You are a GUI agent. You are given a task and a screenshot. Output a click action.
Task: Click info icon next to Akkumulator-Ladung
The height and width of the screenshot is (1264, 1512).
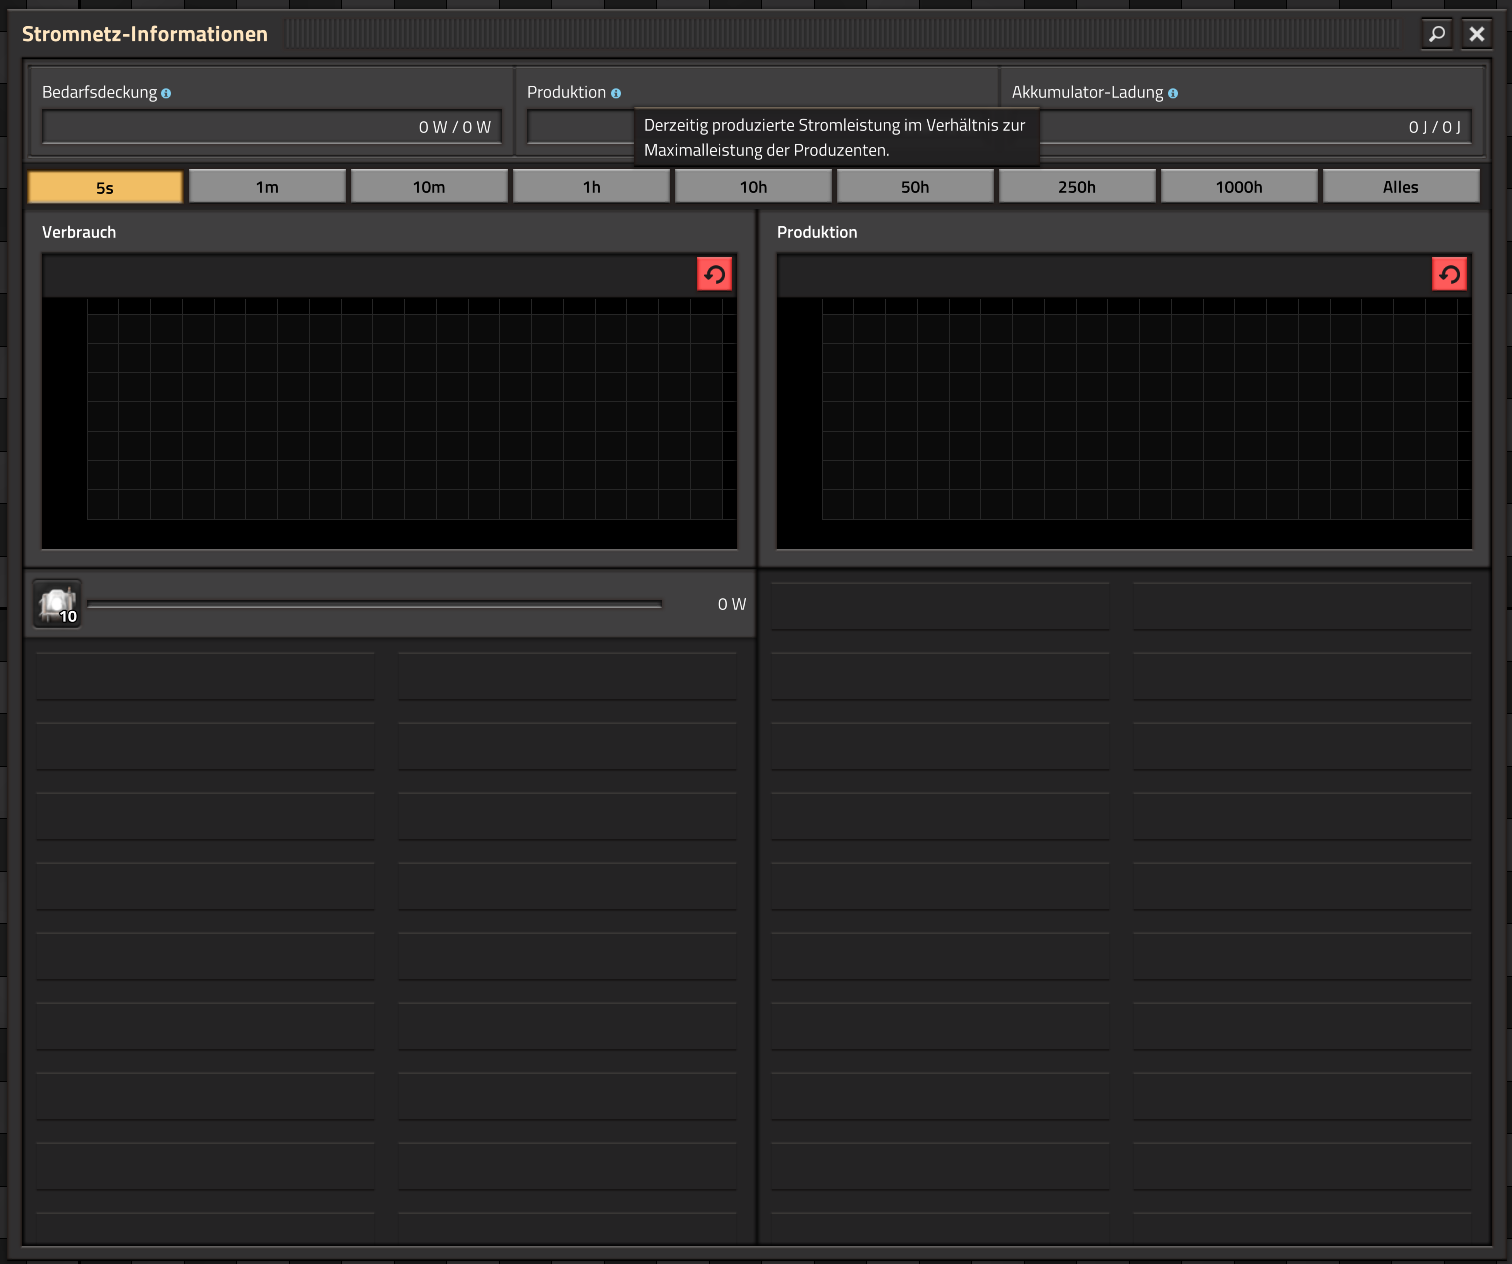(x=1173, y=93)
